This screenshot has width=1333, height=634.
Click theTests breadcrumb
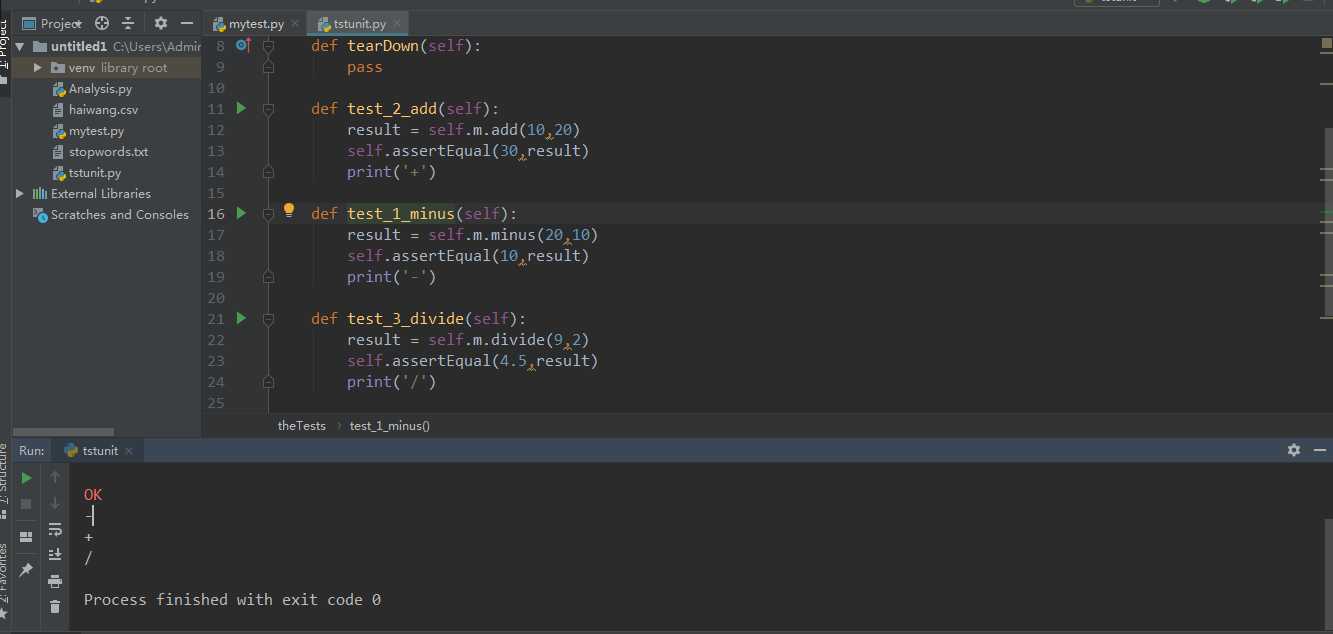pos(302,426)
